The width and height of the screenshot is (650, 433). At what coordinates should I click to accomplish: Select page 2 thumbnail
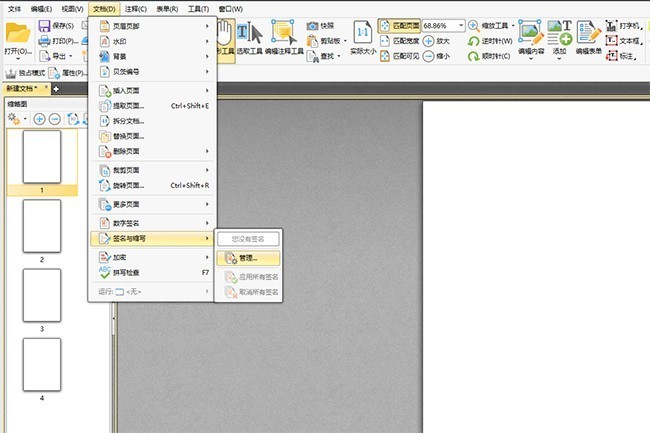pos(42,226)
